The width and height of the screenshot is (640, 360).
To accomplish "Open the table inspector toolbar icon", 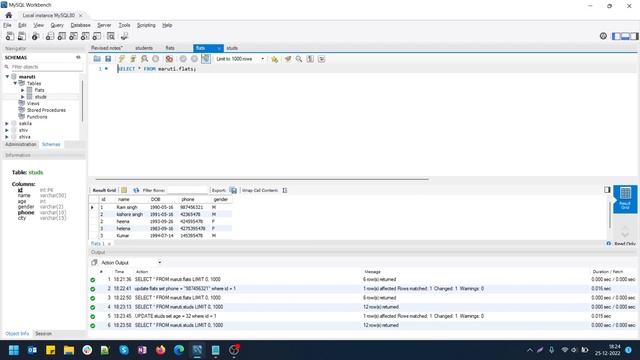I will point(36,36).
